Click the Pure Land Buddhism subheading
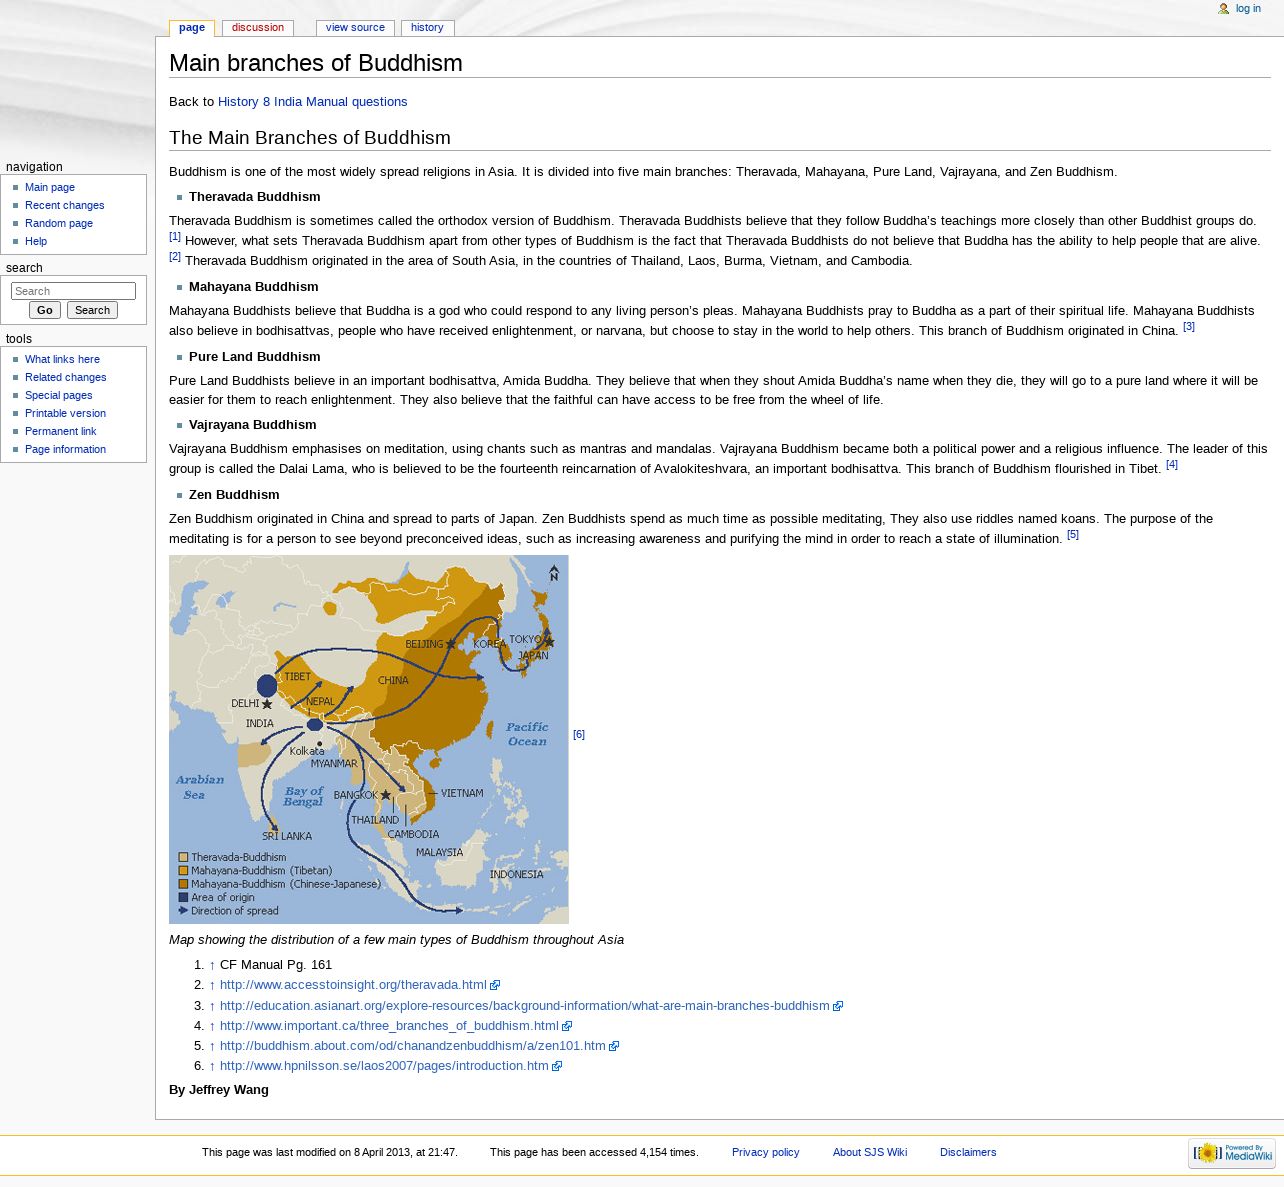The width and height of the screenshot is (1284, 1187). (x=255, y=357)
